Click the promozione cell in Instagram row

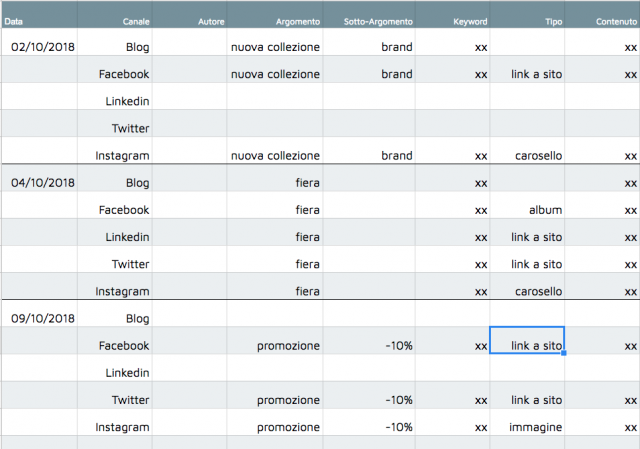point(275,422)
